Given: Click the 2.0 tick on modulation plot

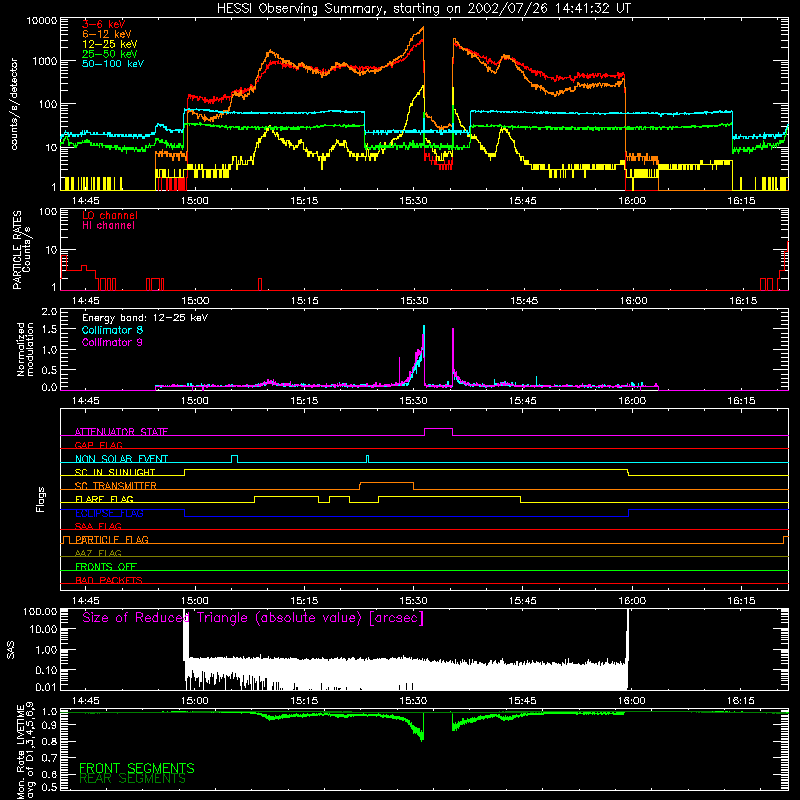Looking at the screenshot, I should pyautogui.click(x=48, y=311).
